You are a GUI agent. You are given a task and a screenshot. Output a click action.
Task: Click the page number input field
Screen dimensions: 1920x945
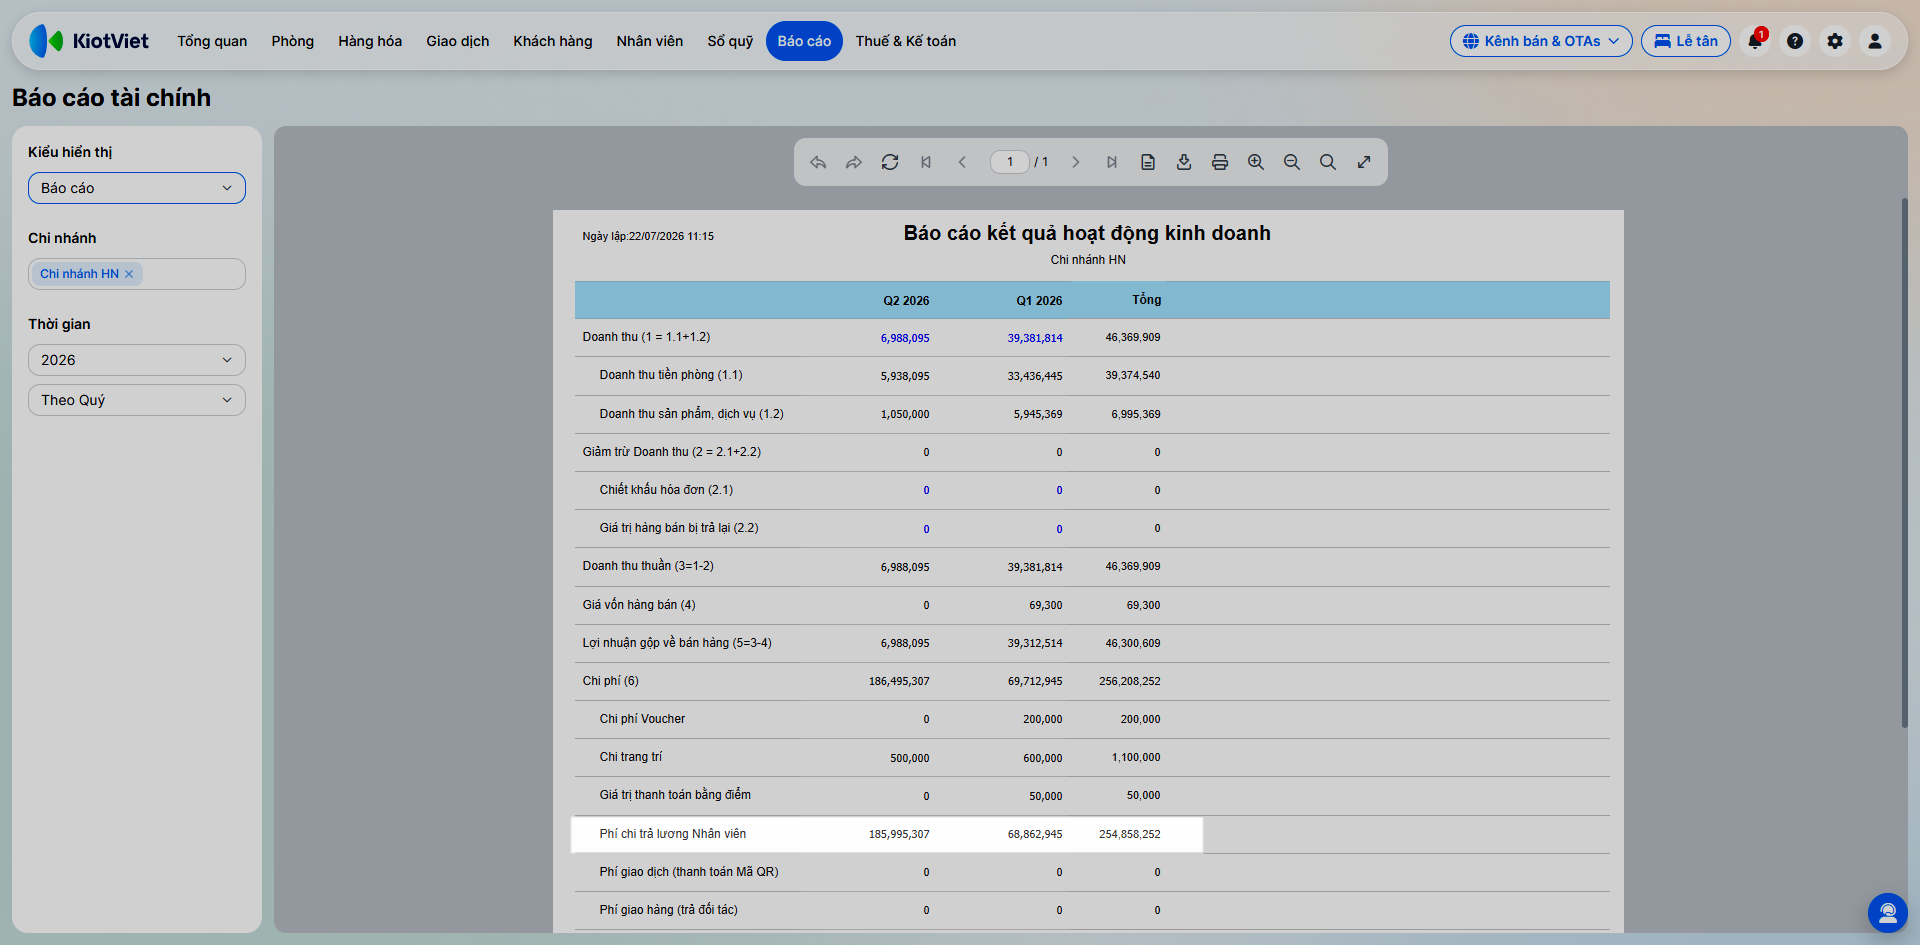(x=1010, y=162)
